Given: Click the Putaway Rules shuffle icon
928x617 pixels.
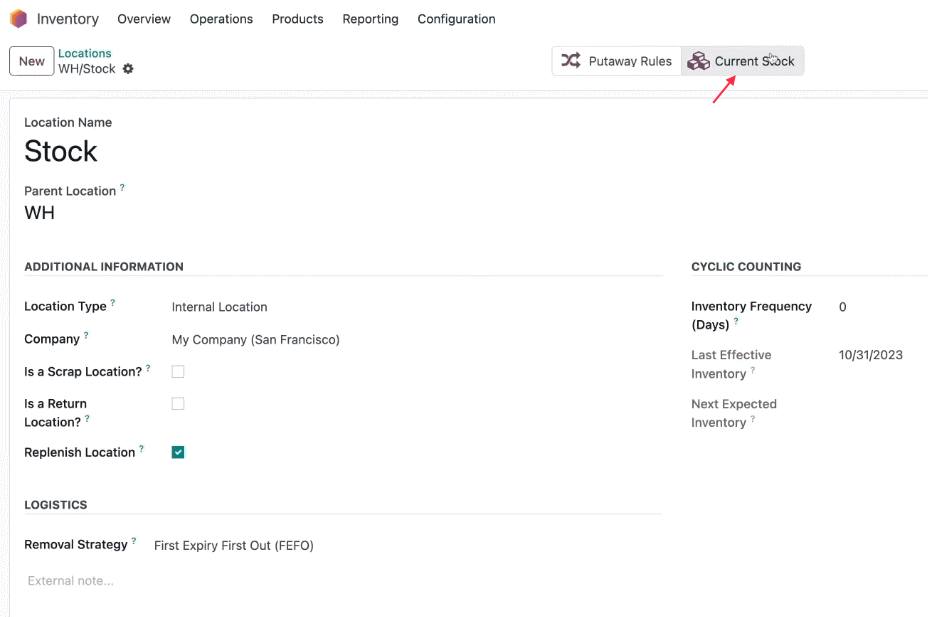Looking at the screenshot, I should (571, 60).
